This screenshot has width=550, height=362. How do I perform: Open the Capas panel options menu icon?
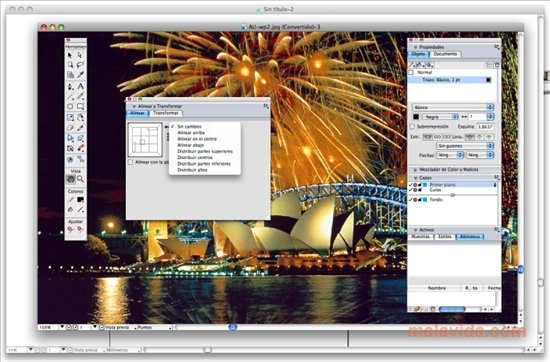coord(497,177)
